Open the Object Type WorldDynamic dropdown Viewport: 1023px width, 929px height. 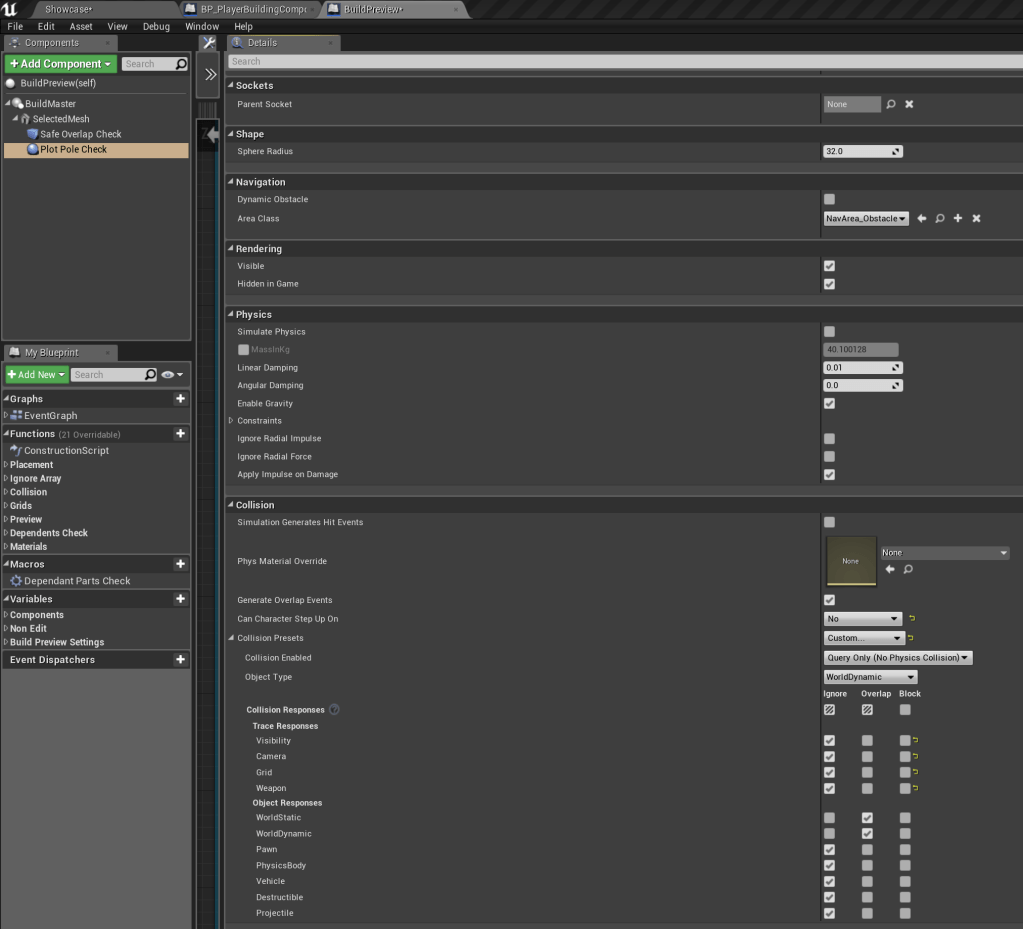tap(870, 677)
